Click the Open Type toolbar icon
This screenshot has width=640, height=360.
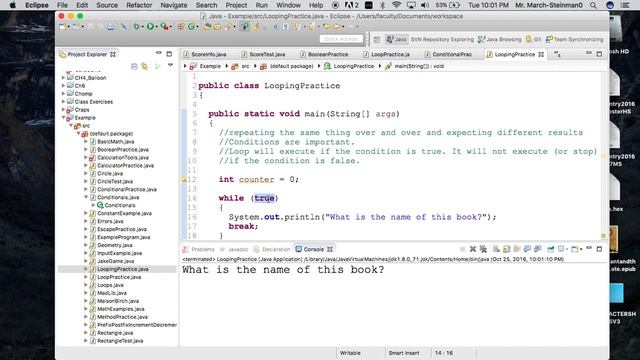(207, 27)
